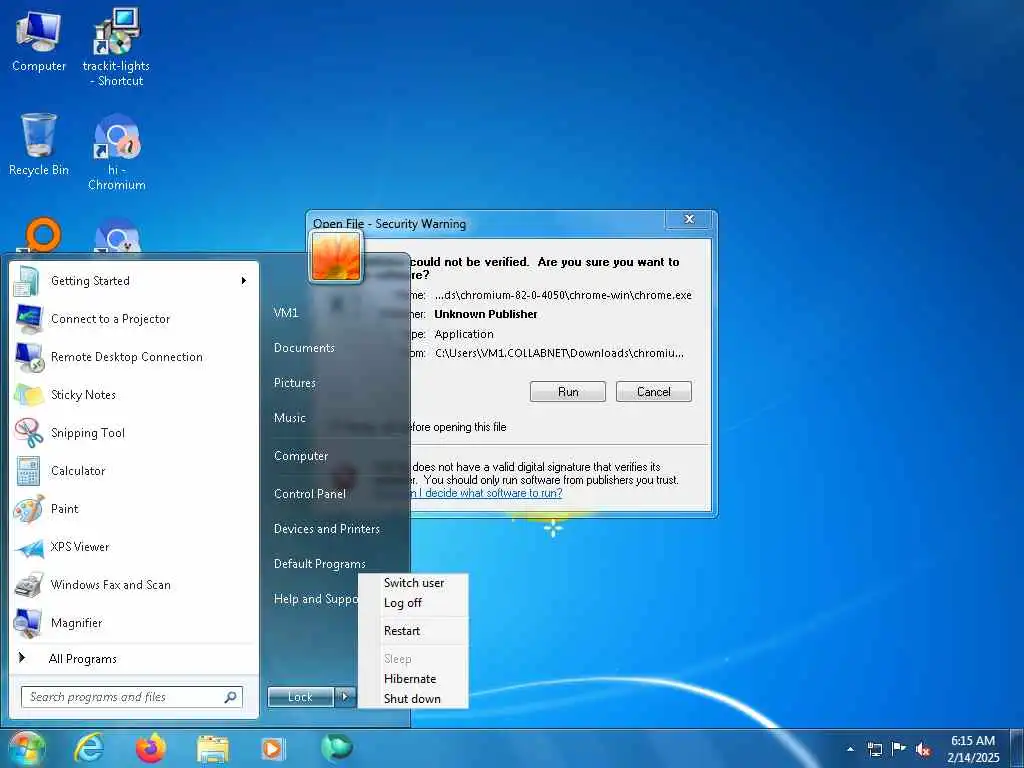Open trackit-lights Shortcut desktop icon
1024x768 pixels.
click(x=116, y=47)
